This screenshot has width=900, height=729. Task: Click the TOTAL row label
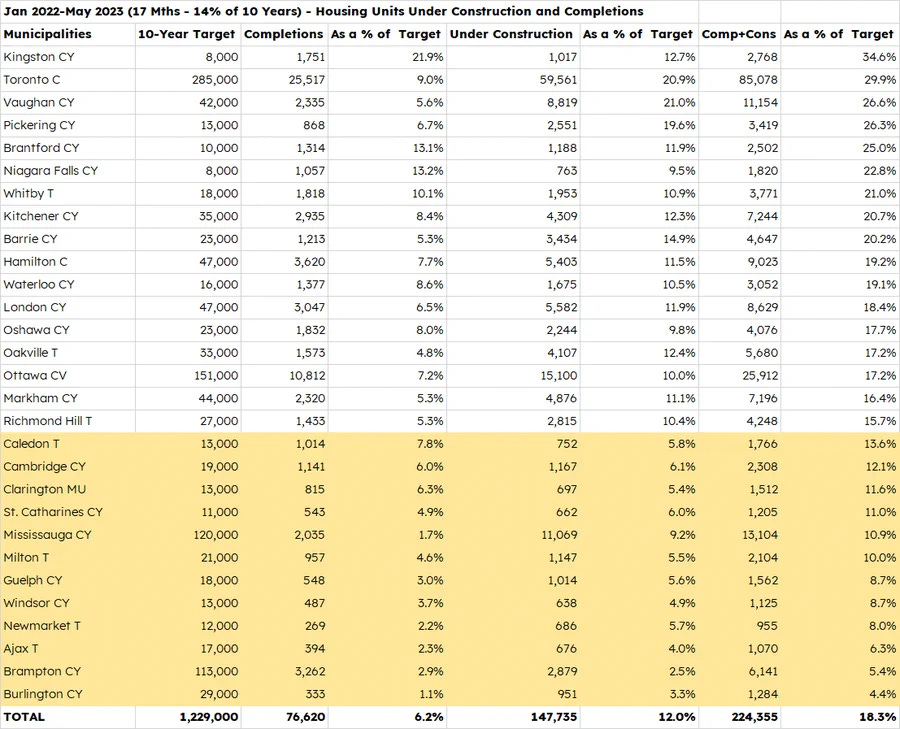[24, 717]
